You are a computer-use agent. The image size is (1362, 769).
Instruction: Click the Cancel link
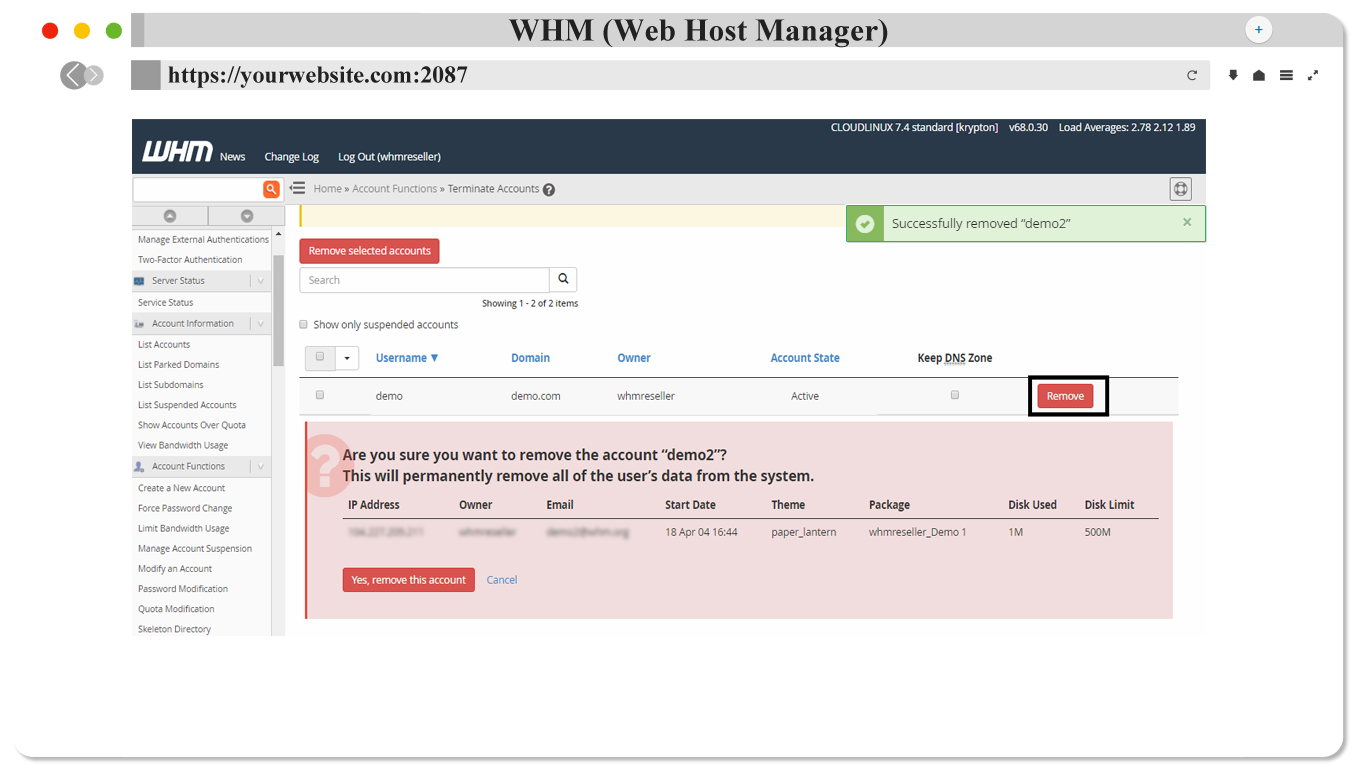click(x=502, y=580)
